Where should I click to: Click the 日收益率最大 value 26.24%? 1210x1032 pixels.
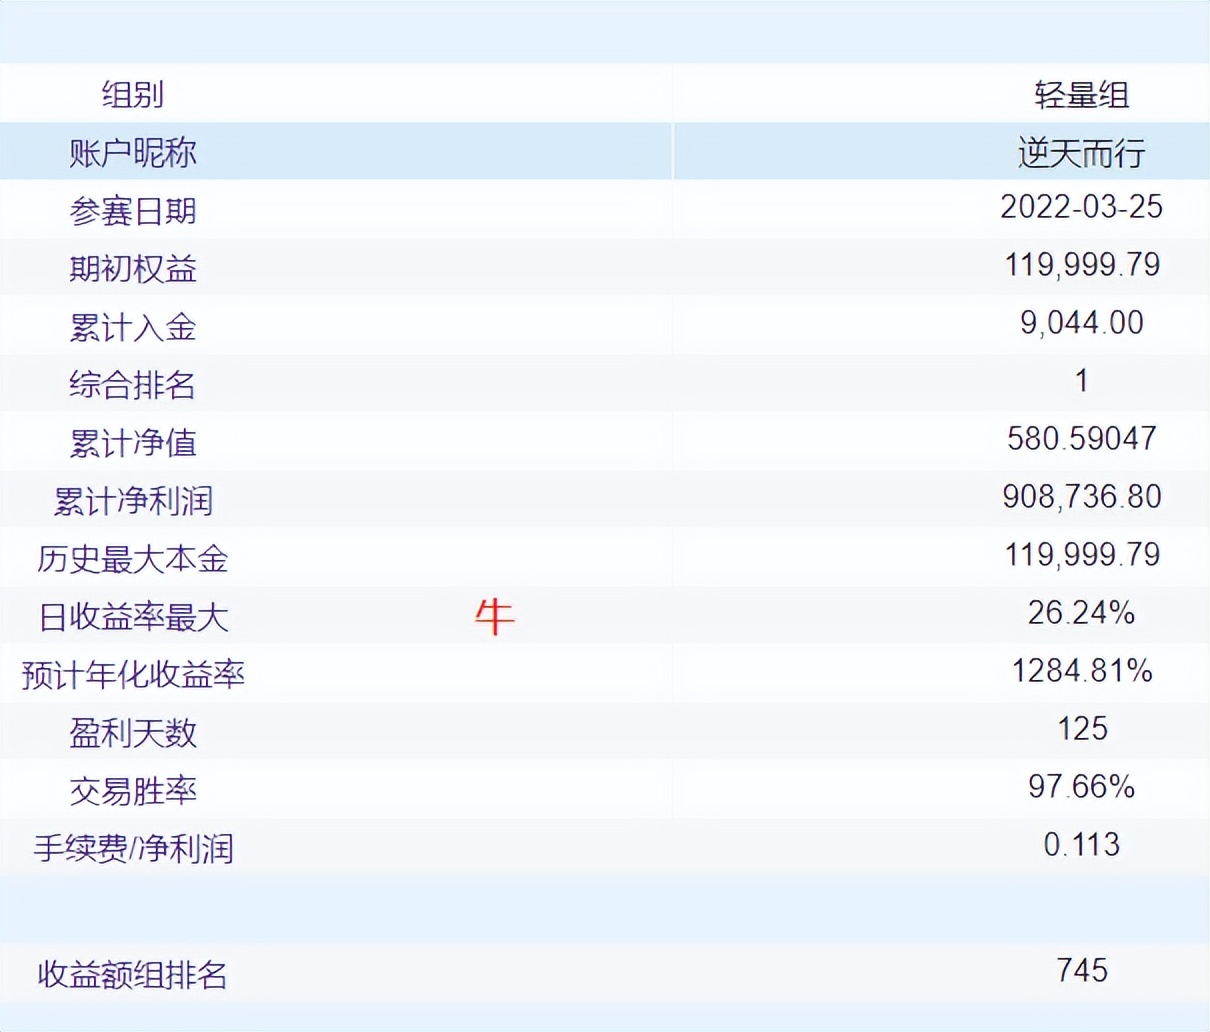[1082, 613]
